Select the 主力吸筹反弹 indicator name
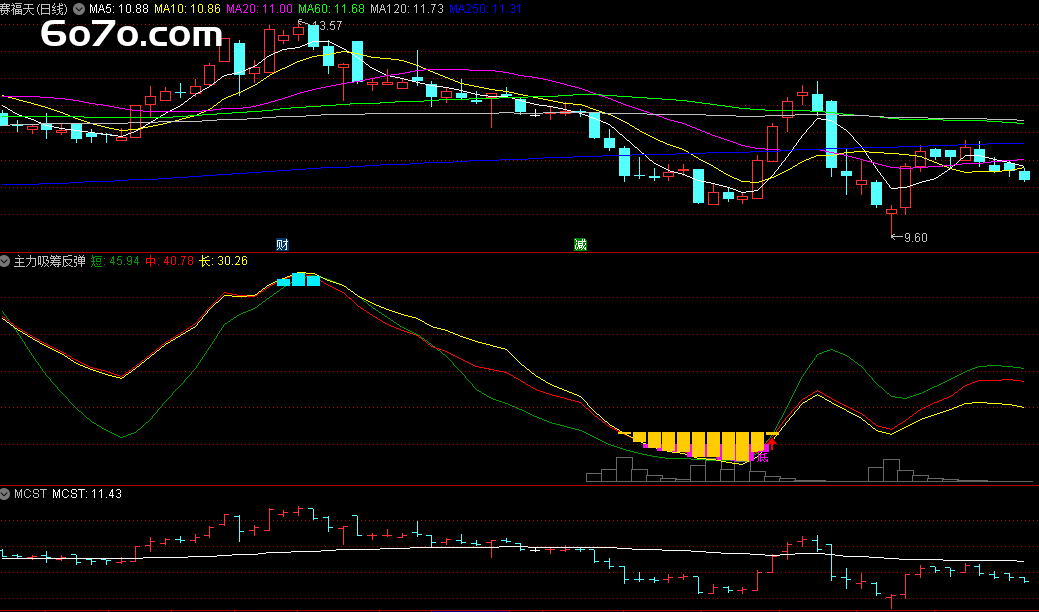 (50, 261)
